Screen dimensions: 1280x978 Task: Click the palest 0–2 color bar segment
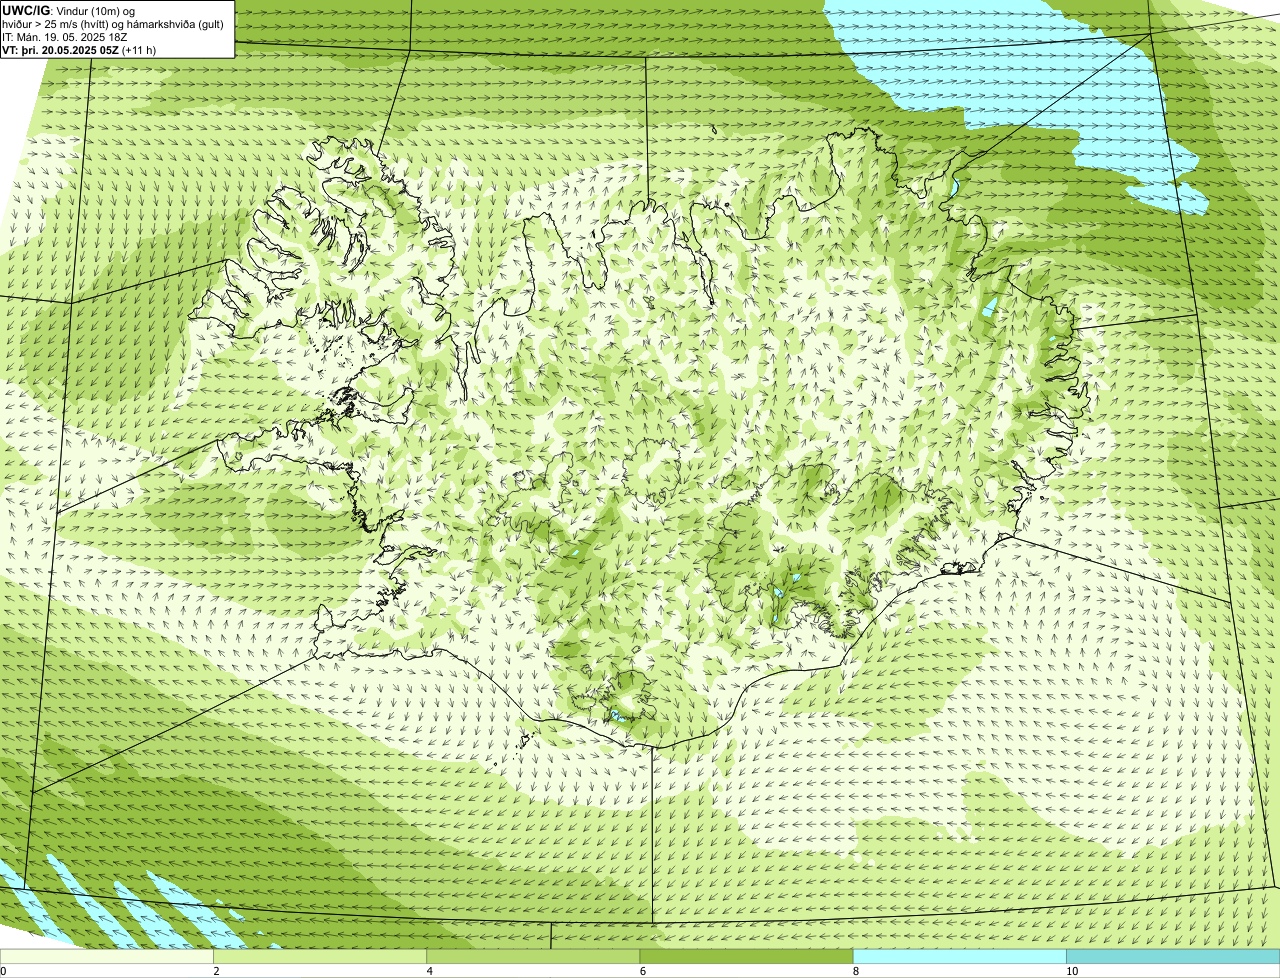click(106, 957)
